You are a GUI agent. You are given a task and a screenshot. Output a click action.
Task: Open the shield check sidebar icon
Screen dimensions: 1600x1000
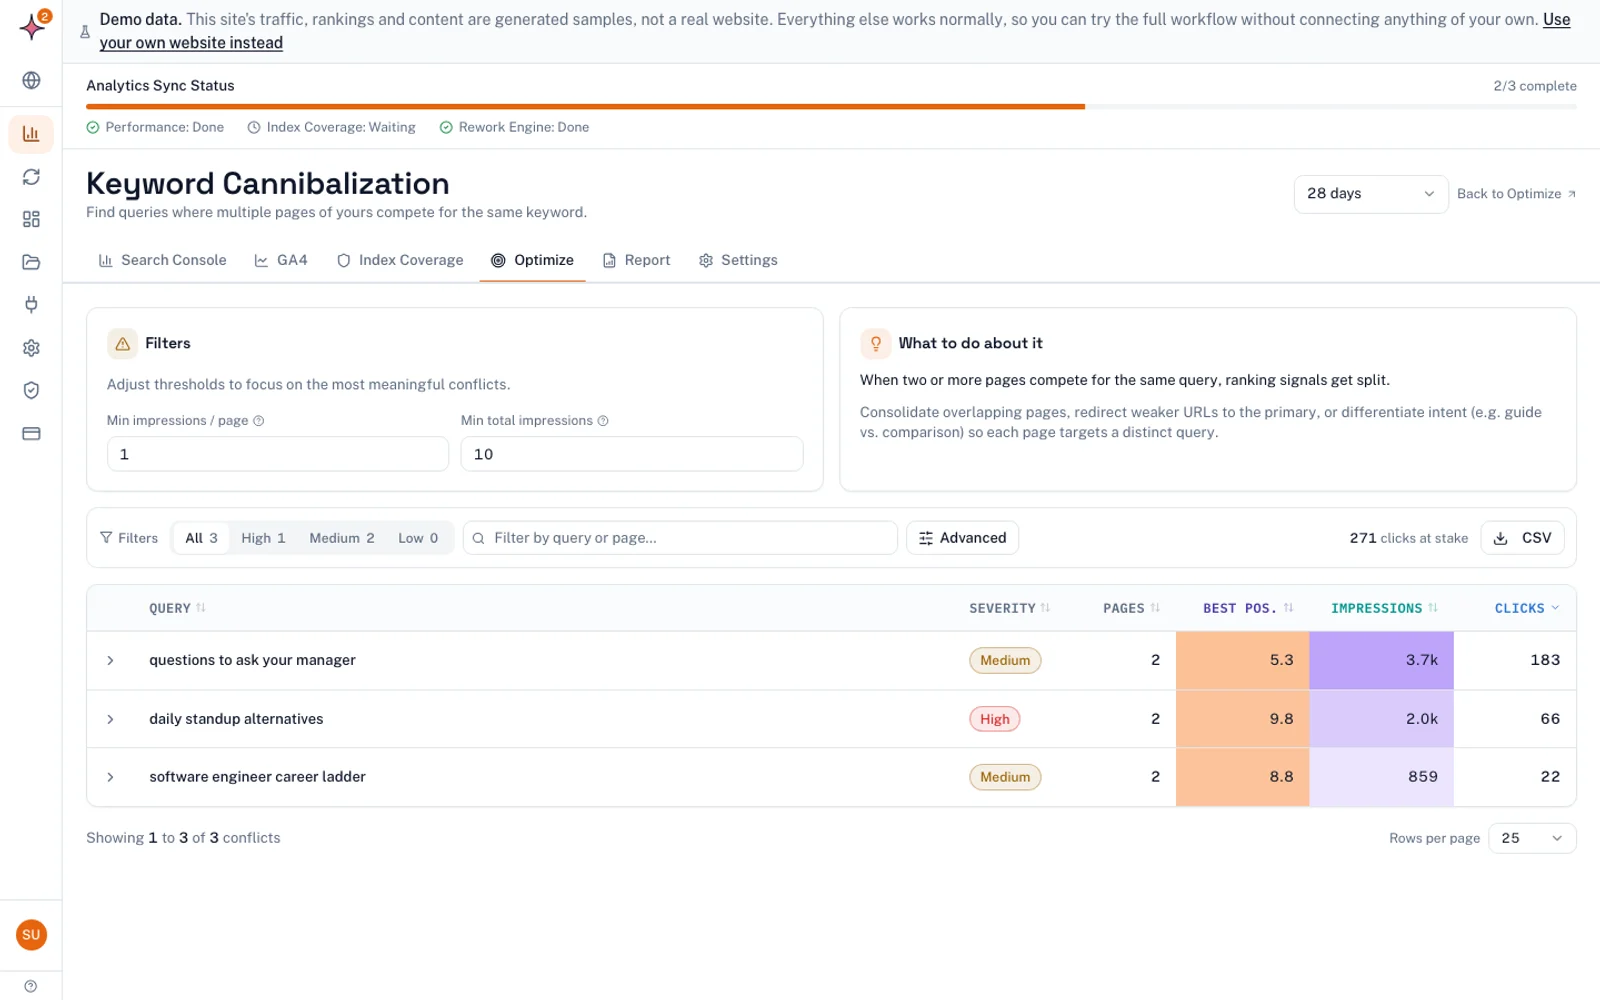click(x=31, y=390)
